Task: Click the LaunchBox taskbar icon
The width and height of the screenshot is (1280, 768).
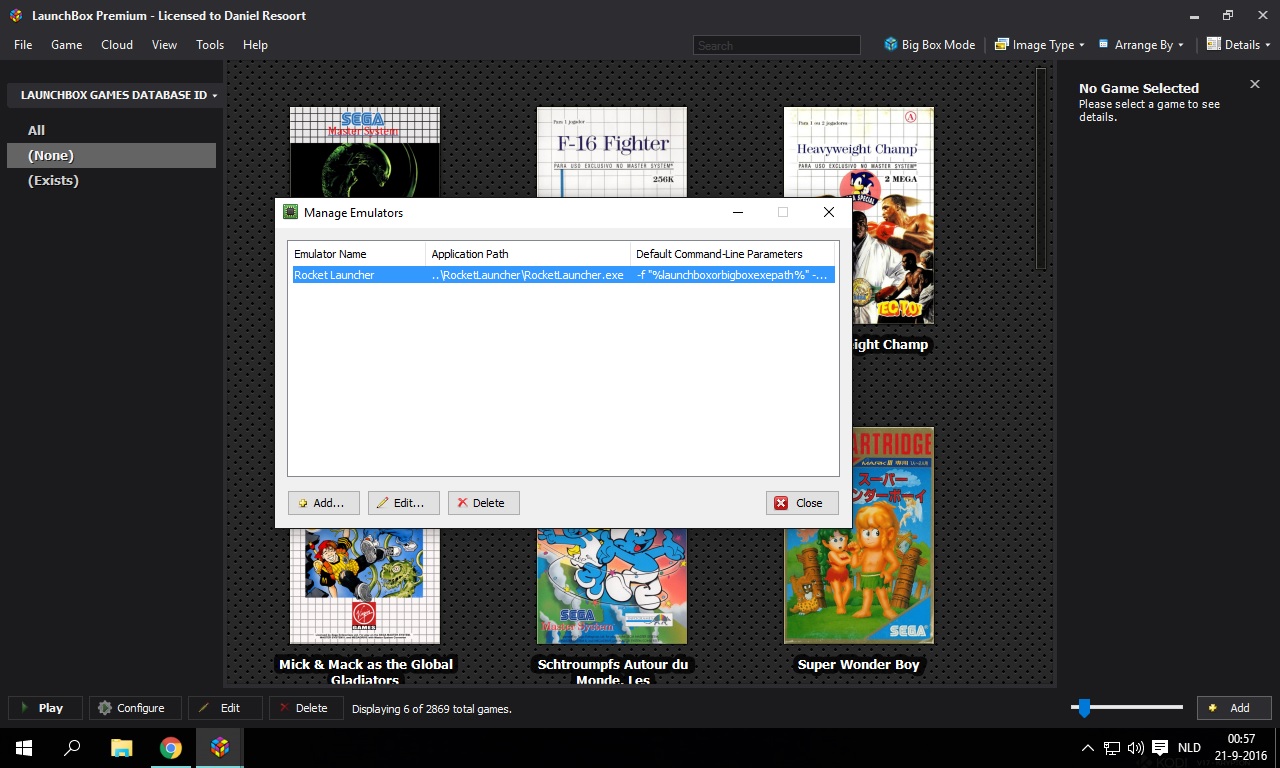Action: [x=220, y=748]
